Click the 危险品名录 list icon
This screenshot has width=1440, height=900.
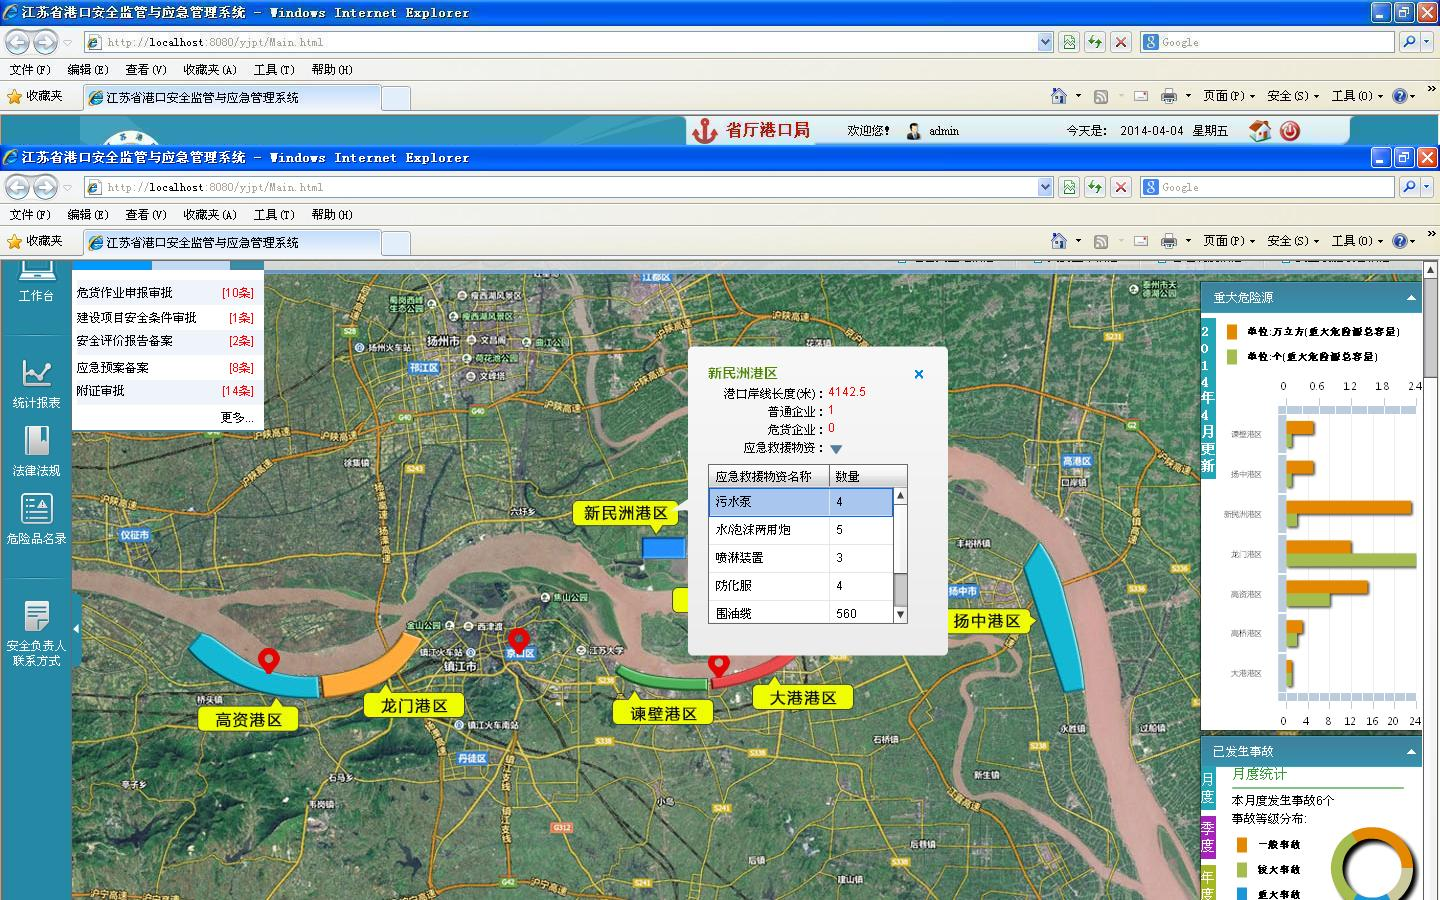point(37,509)
